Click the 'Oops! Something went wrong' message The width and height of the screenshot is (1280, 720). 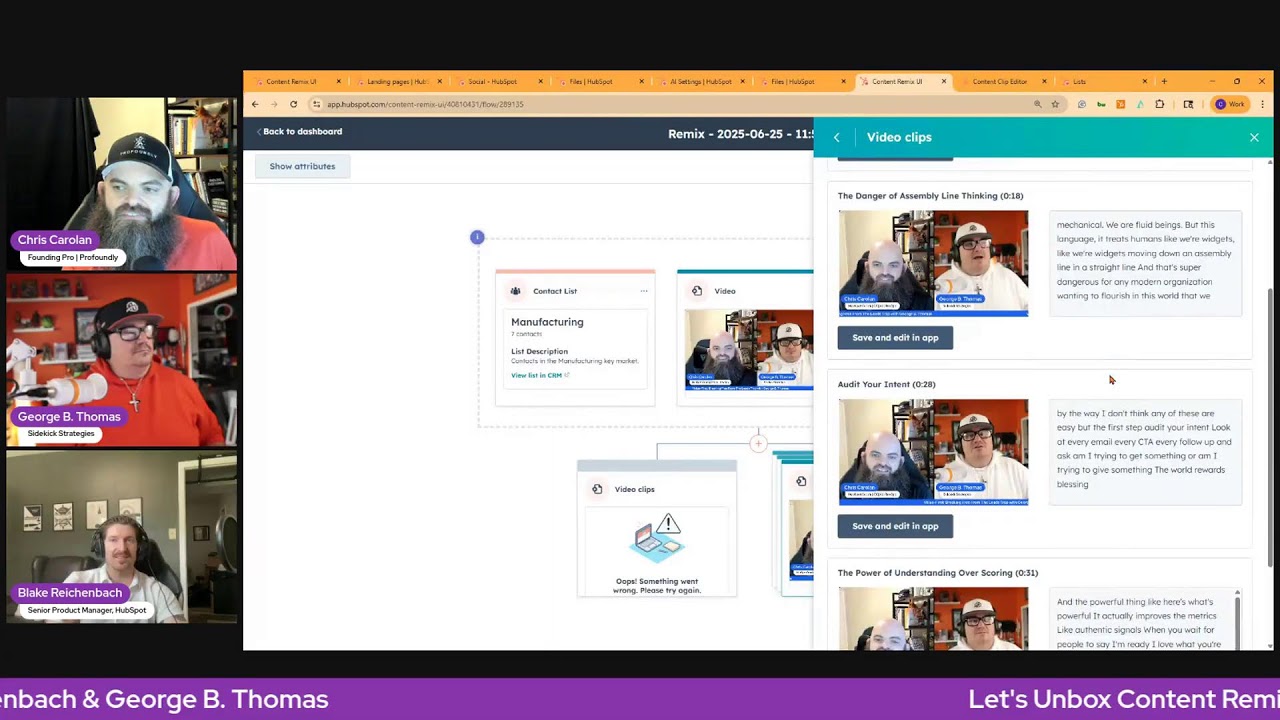point(657,586)
